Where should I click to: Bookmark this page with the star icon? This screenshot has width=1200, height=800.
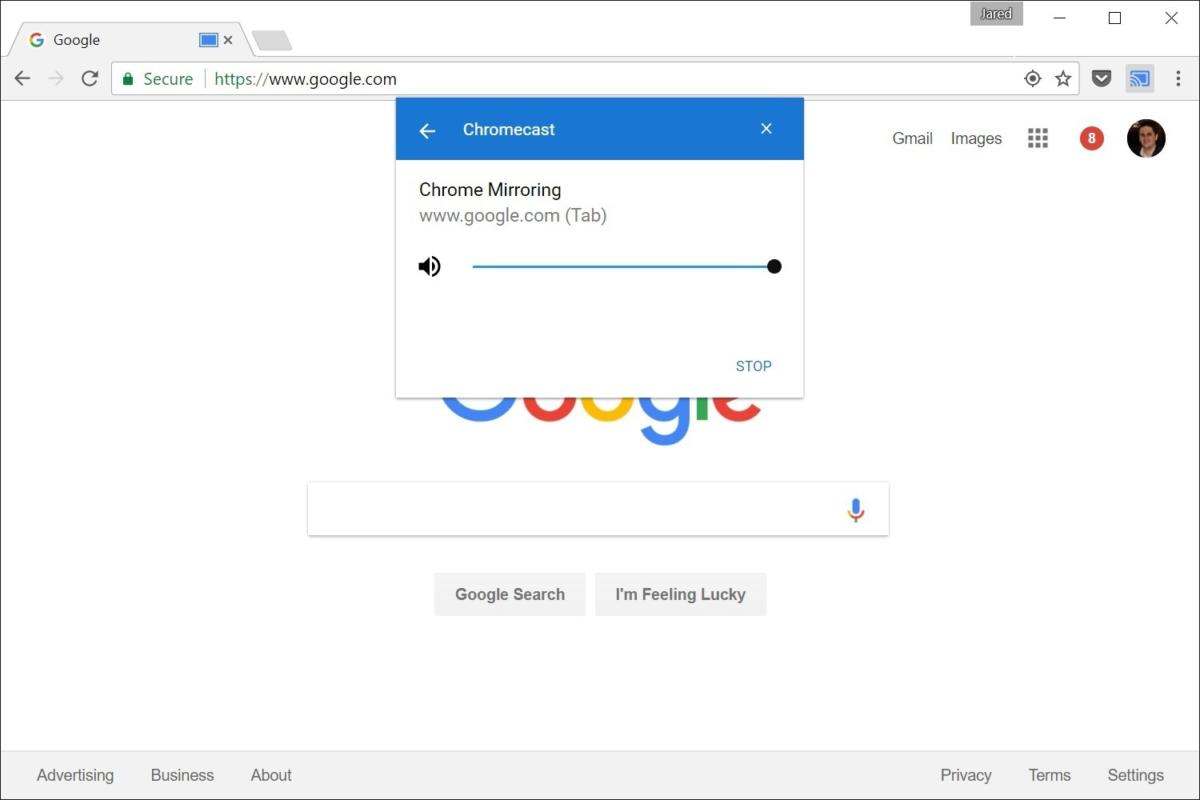[1063, 78]
